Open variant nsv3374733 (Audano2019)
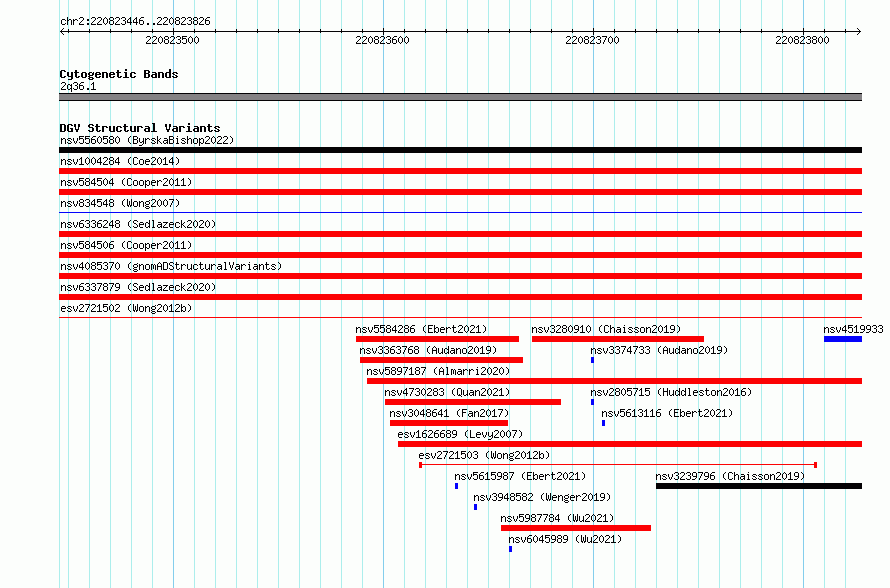Screen dimensions: 890x588 click(659, 350)
